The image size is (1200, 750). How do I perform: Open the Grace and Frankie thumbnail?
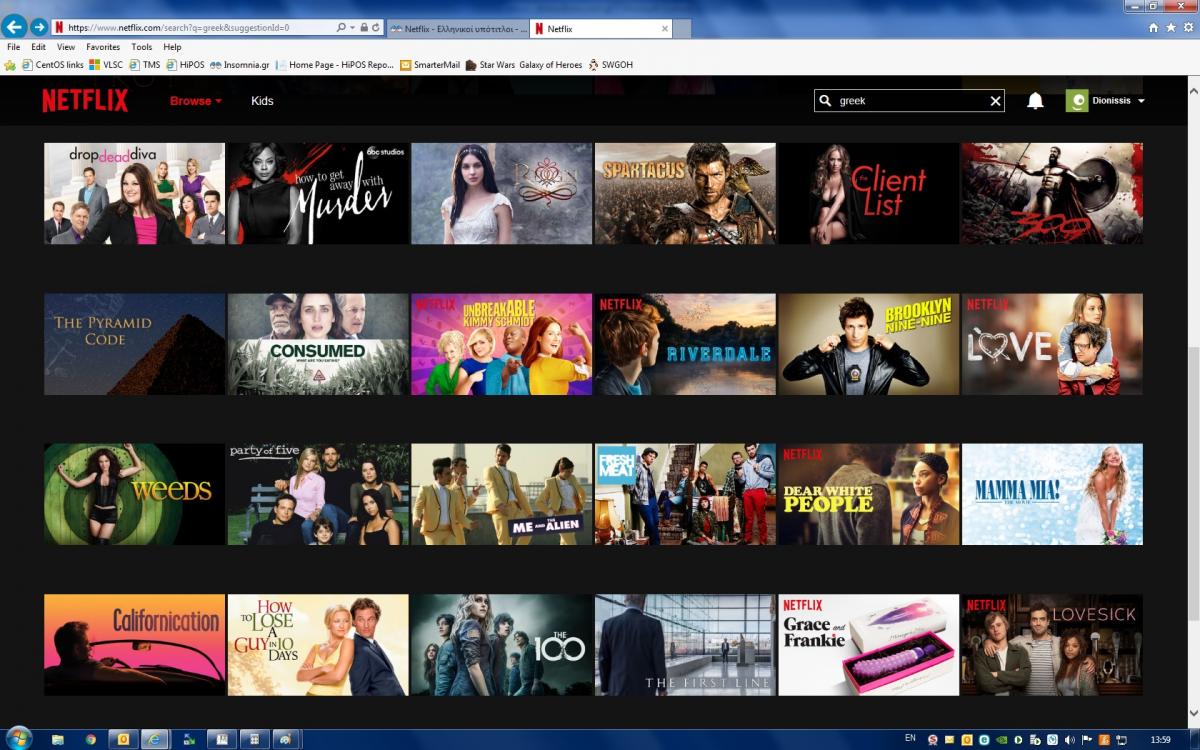tap(869, 645)
